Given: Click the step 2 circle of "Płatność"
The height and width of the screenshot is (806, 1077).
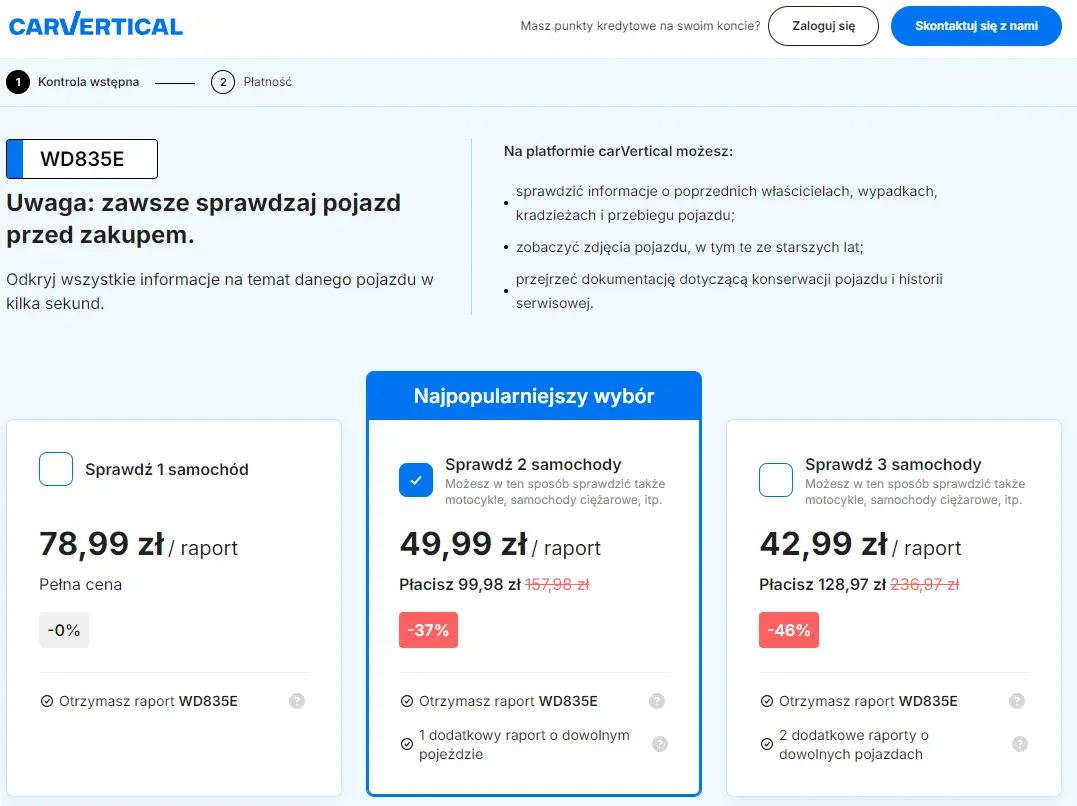Looking at the screenshot, I should click(222, 81).
